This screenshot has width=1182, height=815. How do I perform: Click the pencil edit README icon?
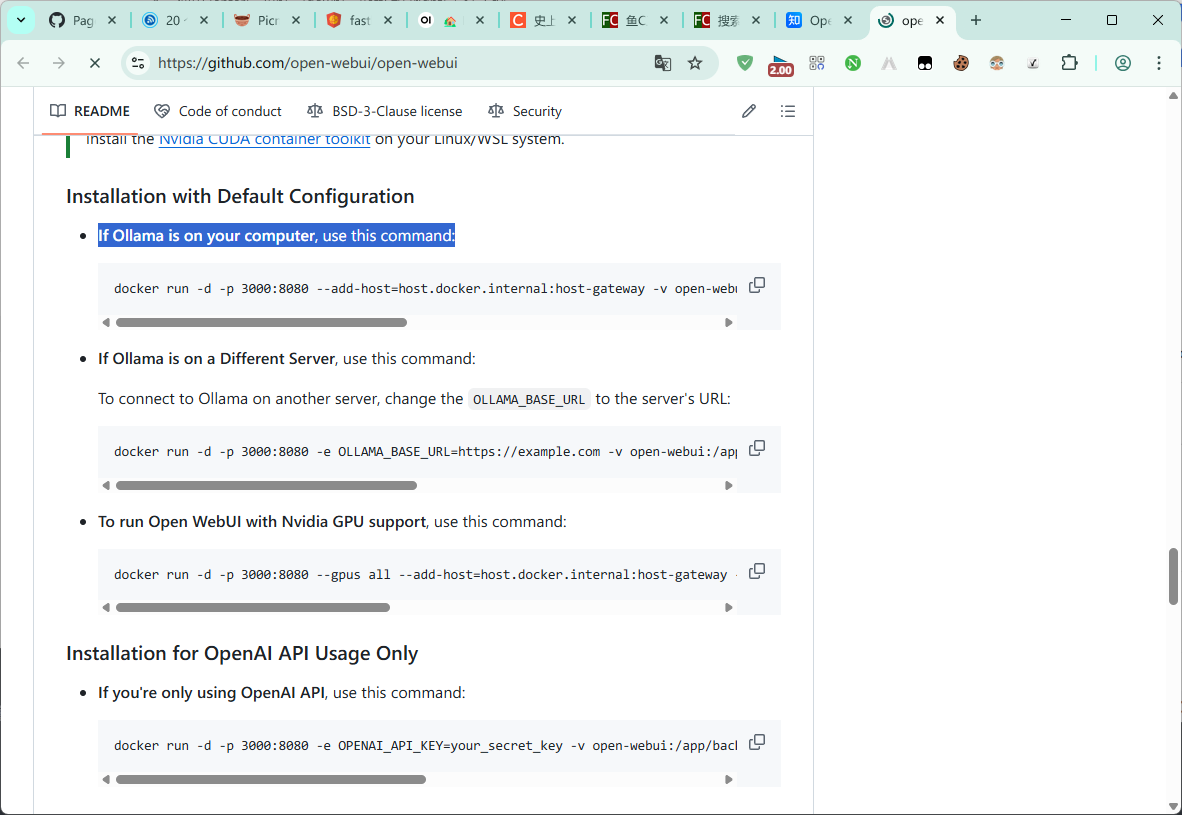[x=749, y=112]
